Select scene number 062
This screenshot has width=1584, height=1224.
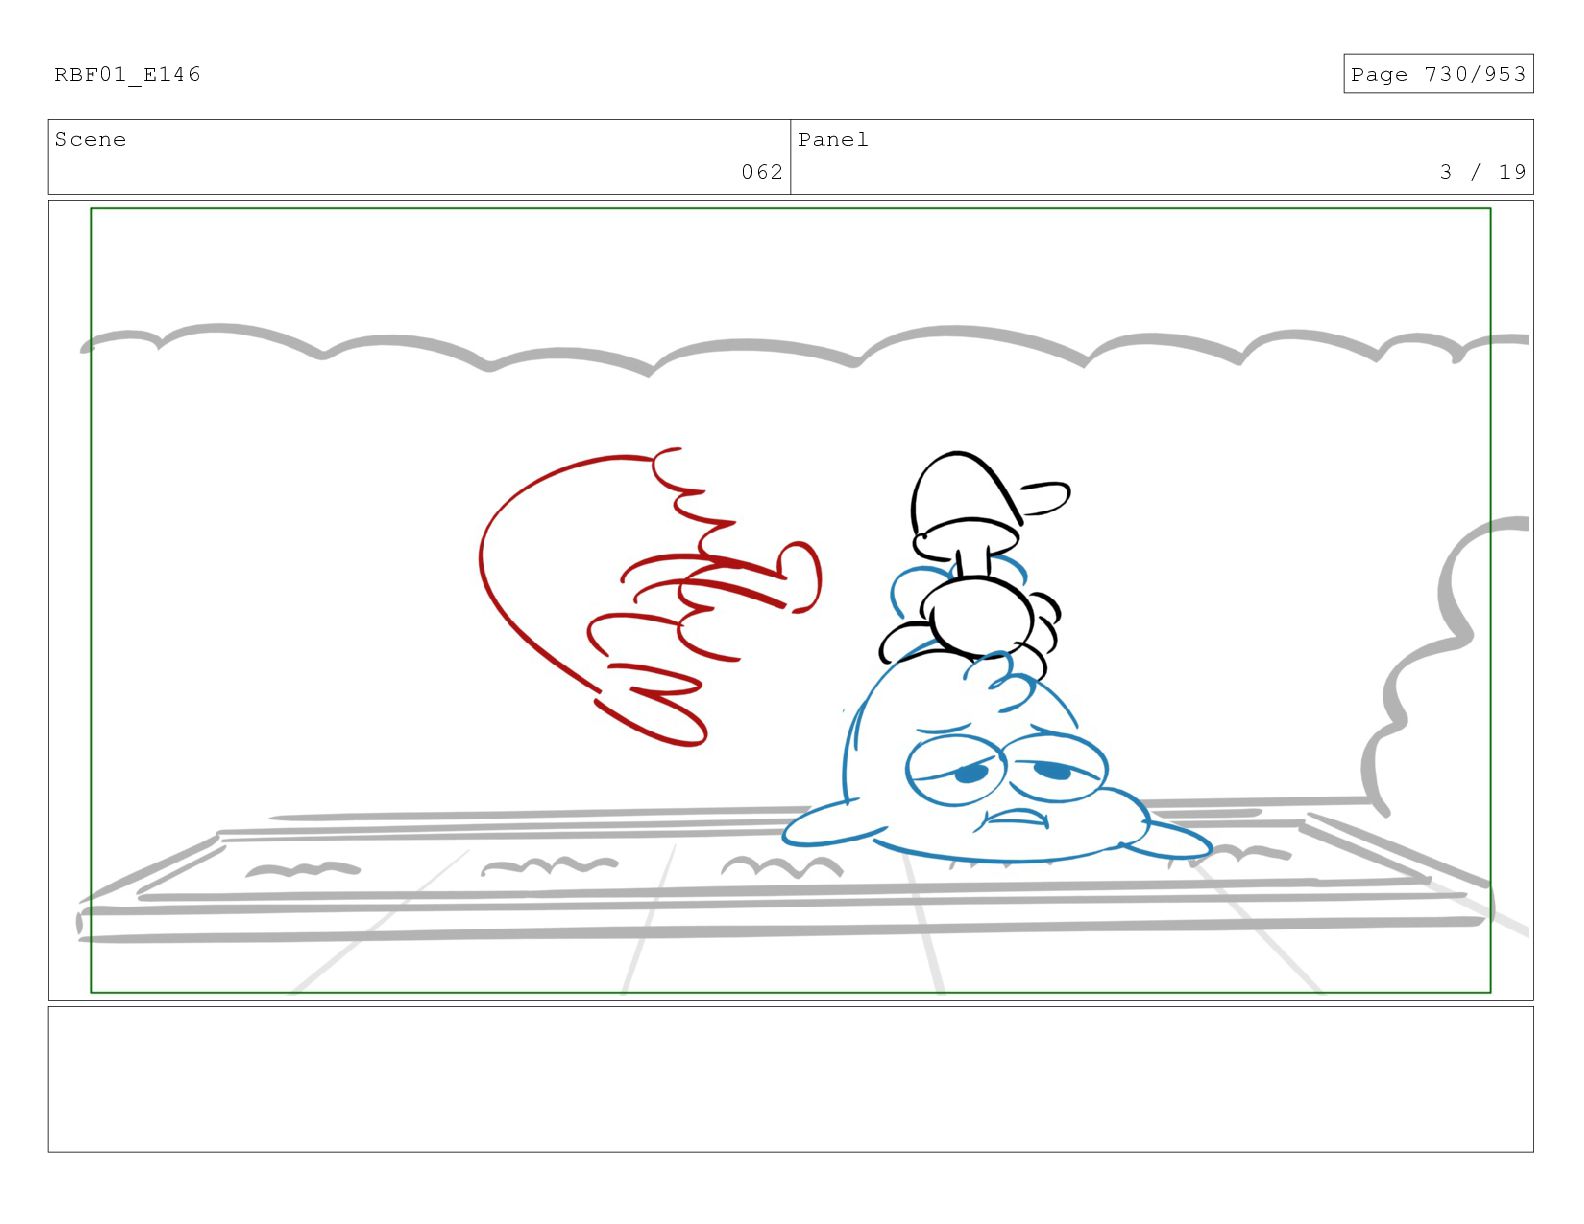761,172
